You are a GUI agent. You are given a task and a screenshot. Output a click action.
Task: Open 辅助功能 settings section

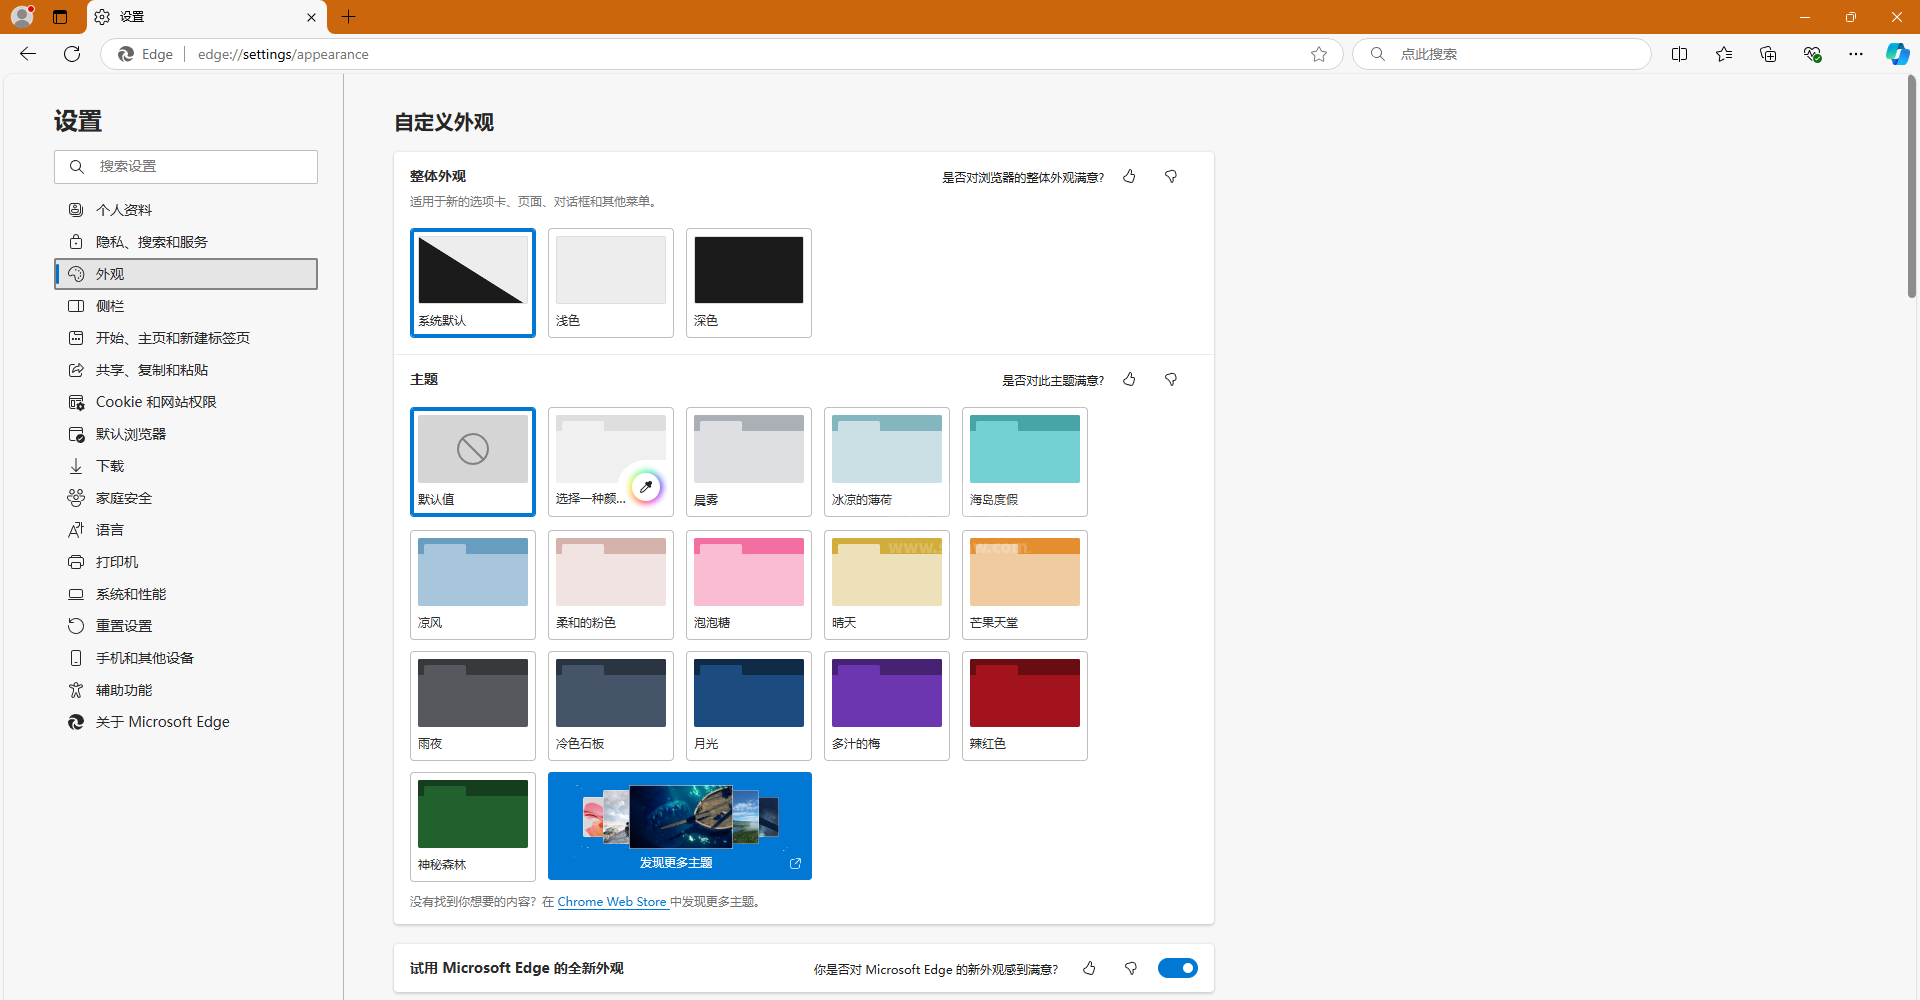186,690
